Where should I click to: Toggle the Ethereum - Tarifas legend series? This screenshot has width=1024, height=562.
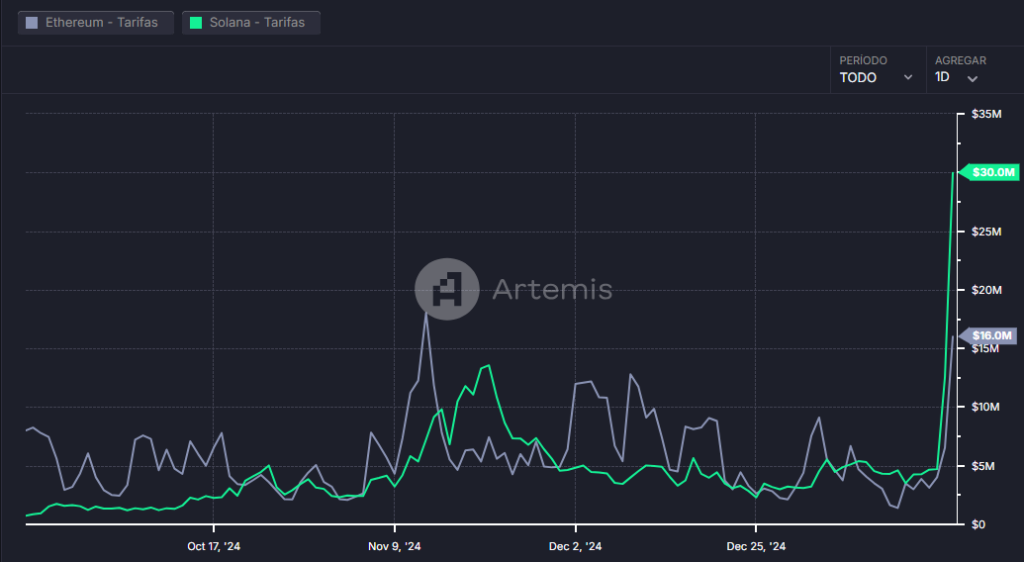[x=96, y=22]
